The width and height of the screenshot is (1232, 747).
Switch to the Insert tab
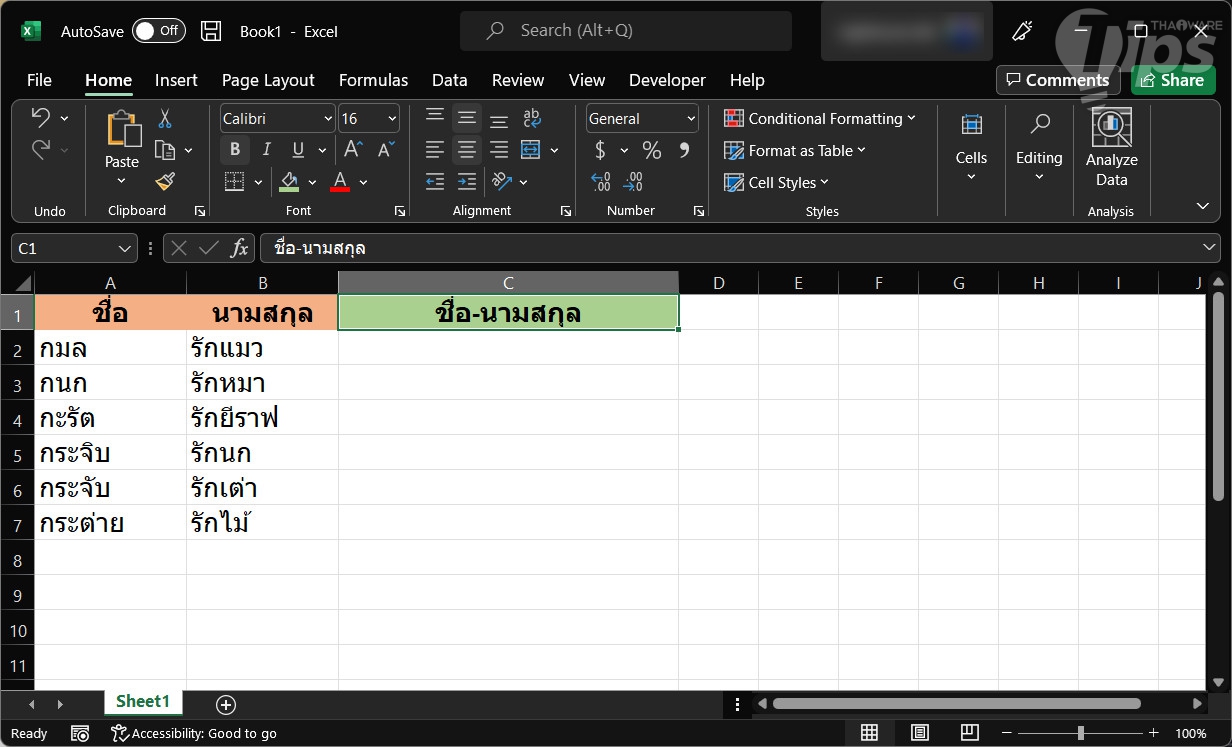point(176,80)
